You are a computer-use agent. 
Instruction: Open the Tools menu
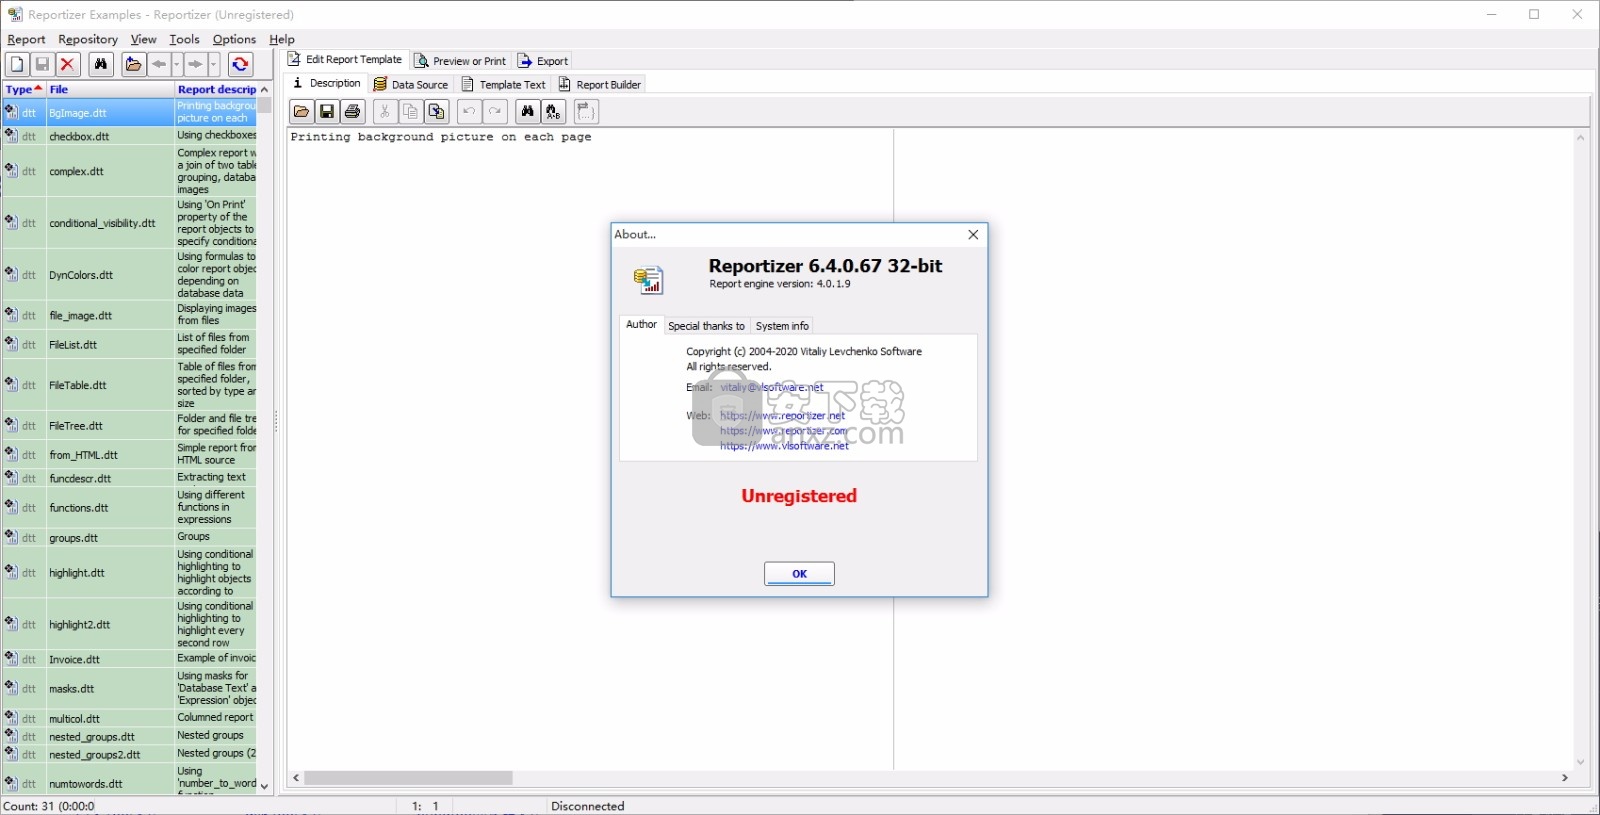point(184,39)
